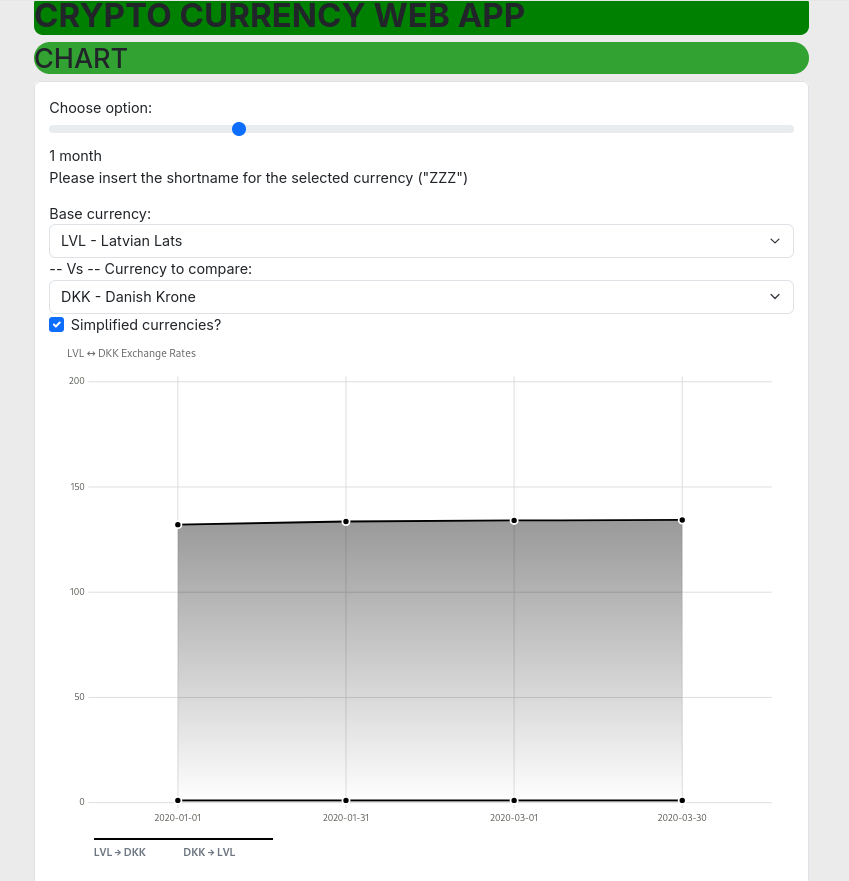Click the '2020-01-31' x-axis label

pyautogui.click(x=346, y=818)
